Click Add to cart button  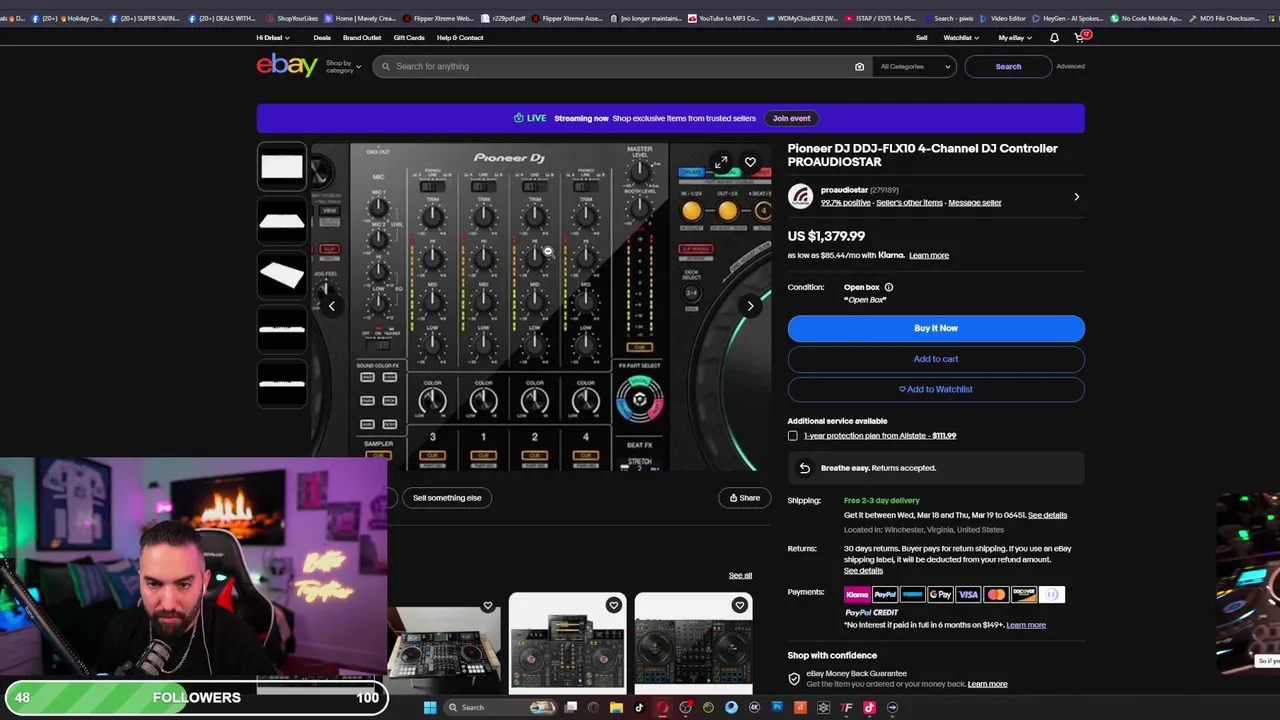936,359
